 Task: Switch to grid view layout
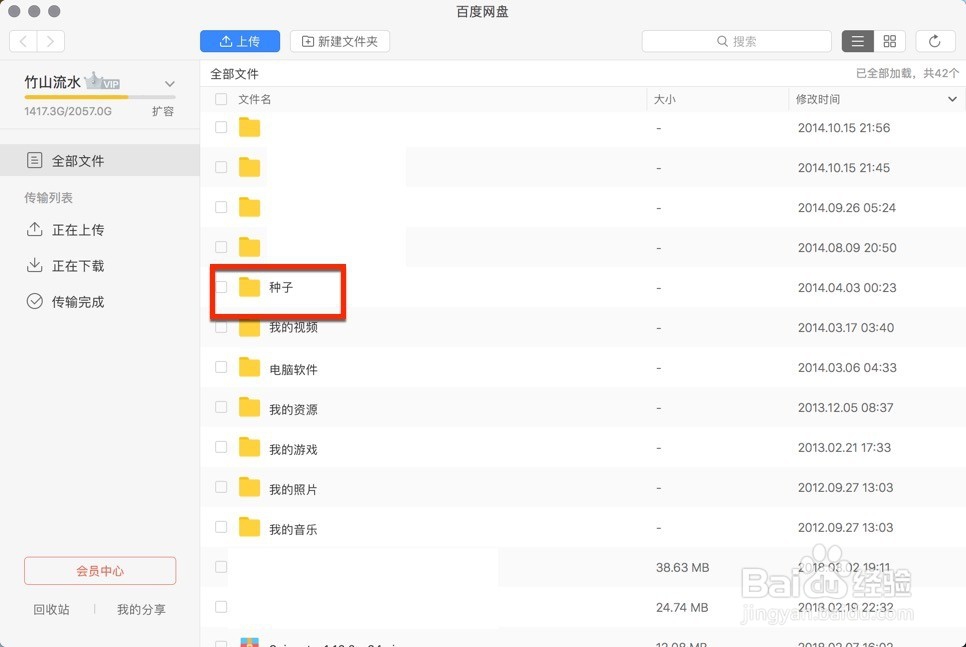pos(888,41)
